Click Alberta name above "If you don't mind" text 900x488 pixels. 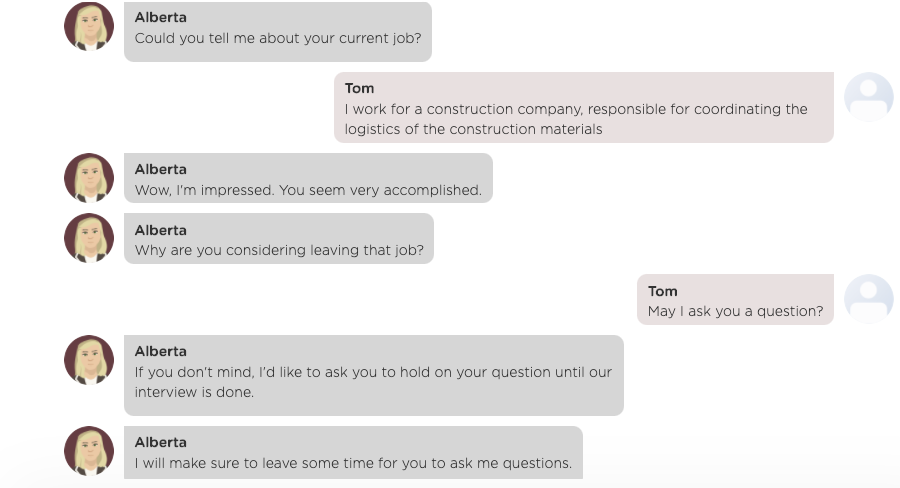point(161,351)
